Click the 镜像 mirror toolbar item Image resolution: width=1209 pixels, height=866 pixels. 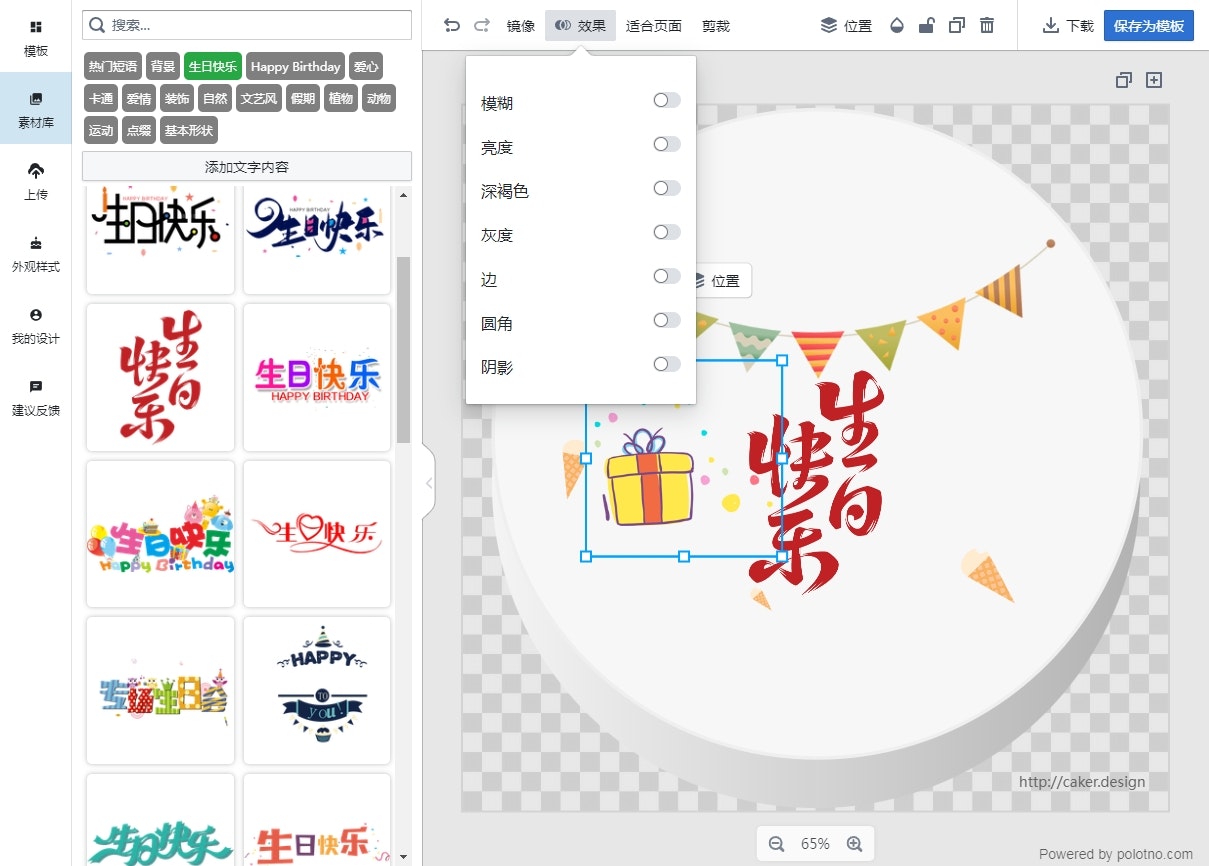pyautogui.click(x=521, y=25)
